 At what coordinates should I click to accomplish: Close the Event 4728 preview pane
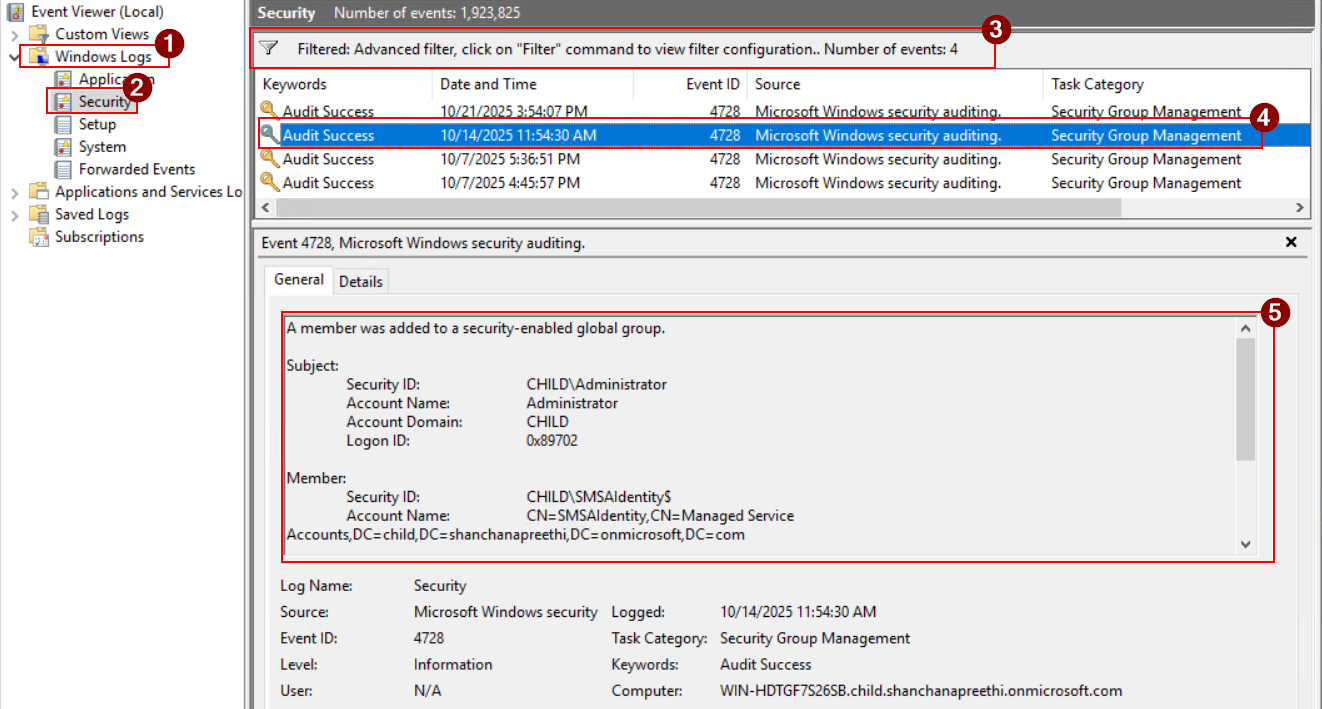(x=1290, y=242)
